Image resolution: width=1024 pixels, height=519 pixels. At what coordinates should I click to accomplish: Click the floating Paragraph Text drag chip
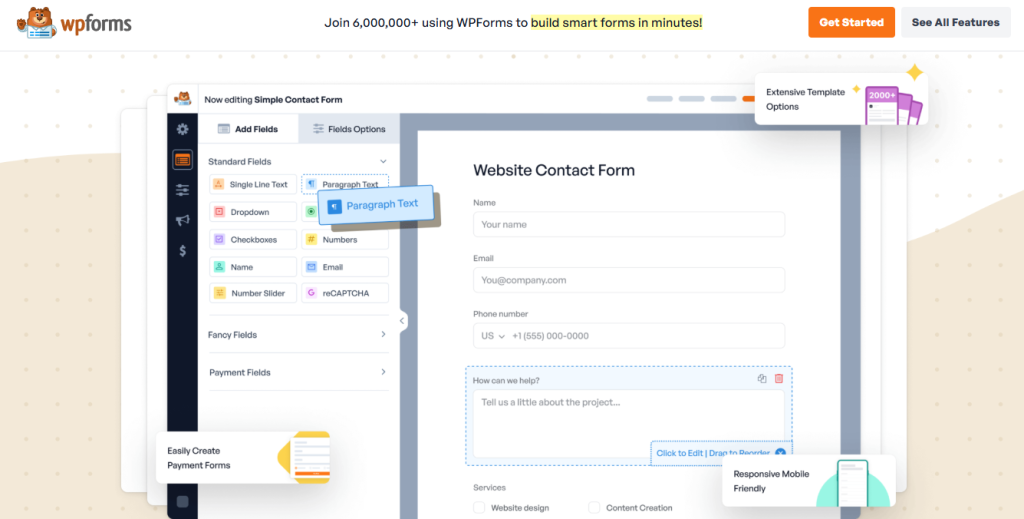[x=376, y=206]
